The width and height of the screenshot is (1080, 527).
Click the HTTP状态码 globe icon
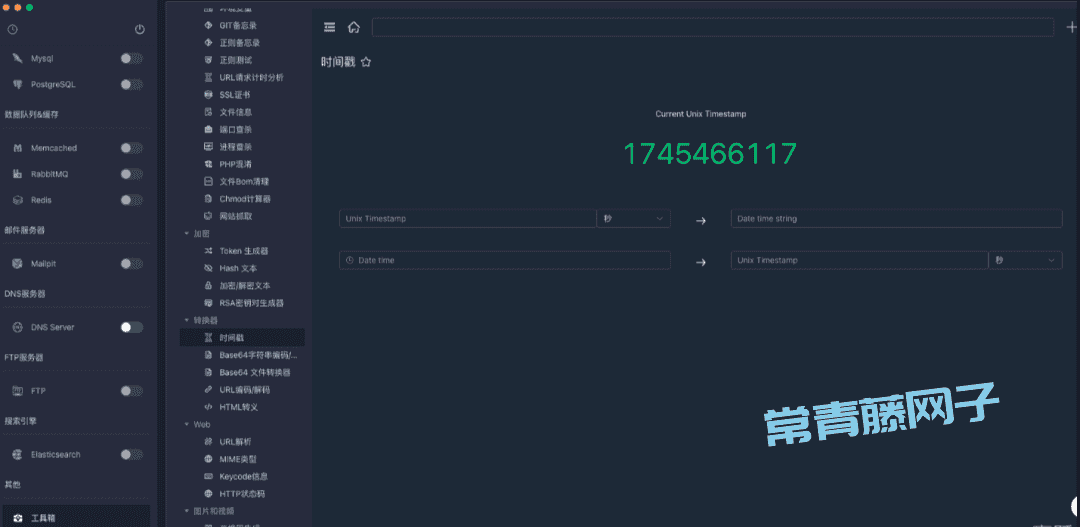(x=208, y=494)
